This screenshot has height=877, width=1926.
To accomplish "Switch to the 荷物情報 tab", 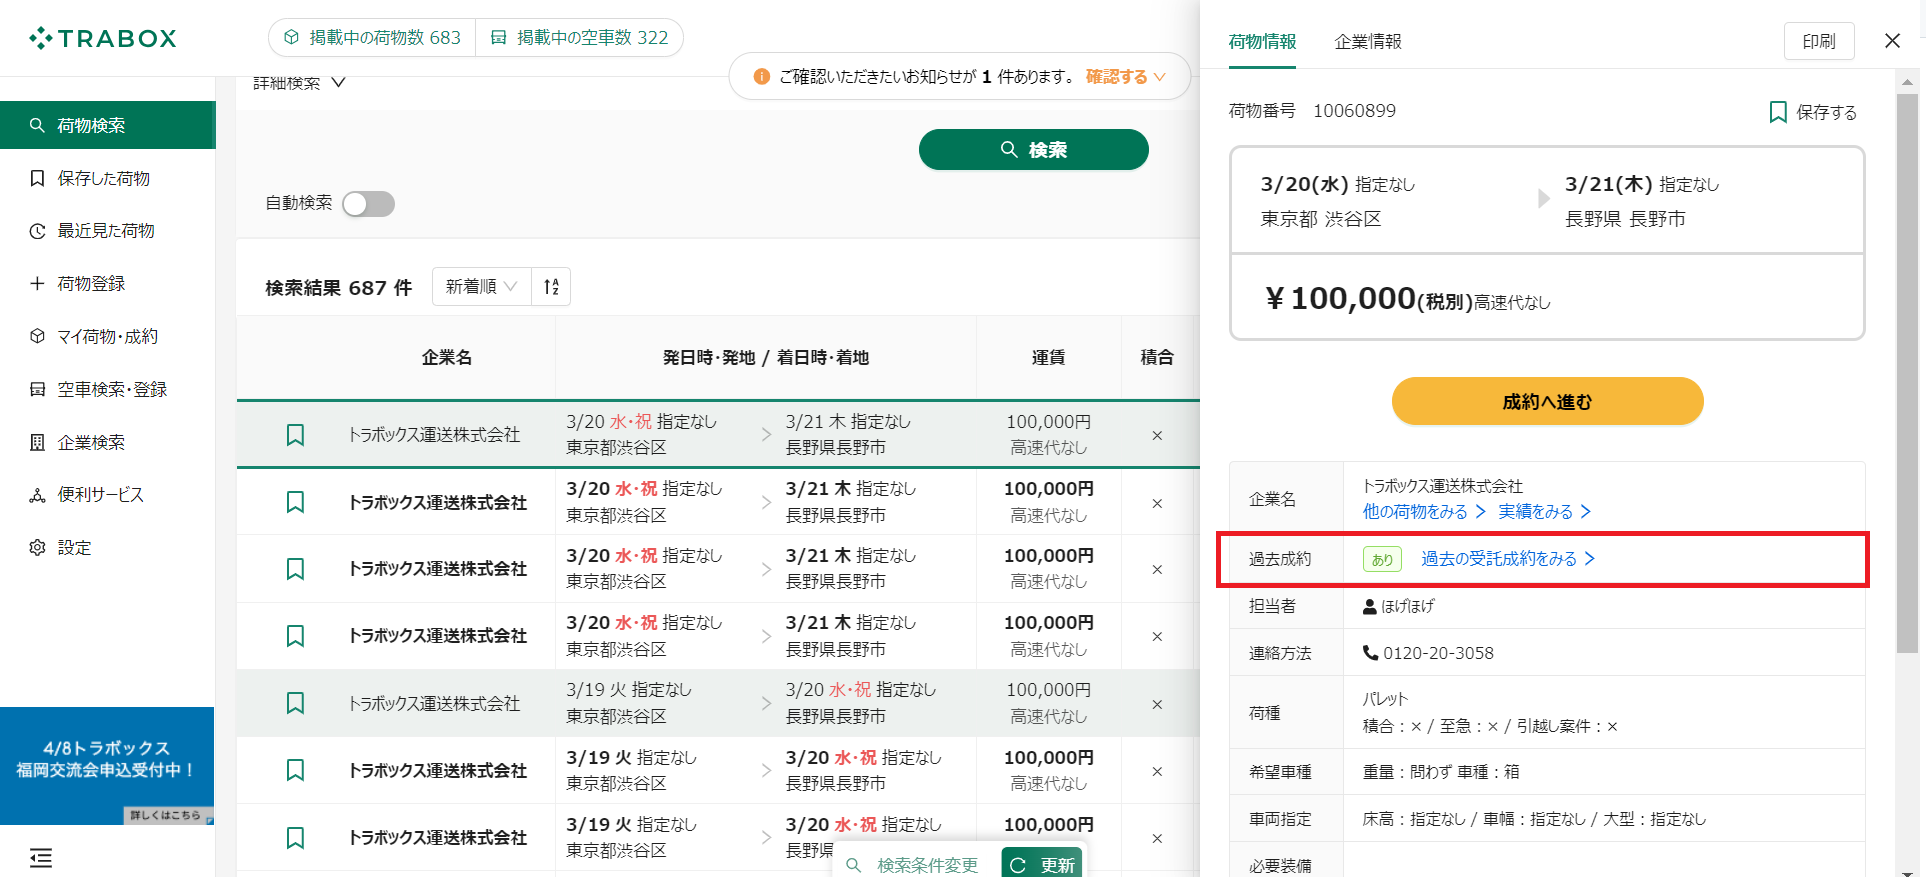I will [x=1262, y=42].
